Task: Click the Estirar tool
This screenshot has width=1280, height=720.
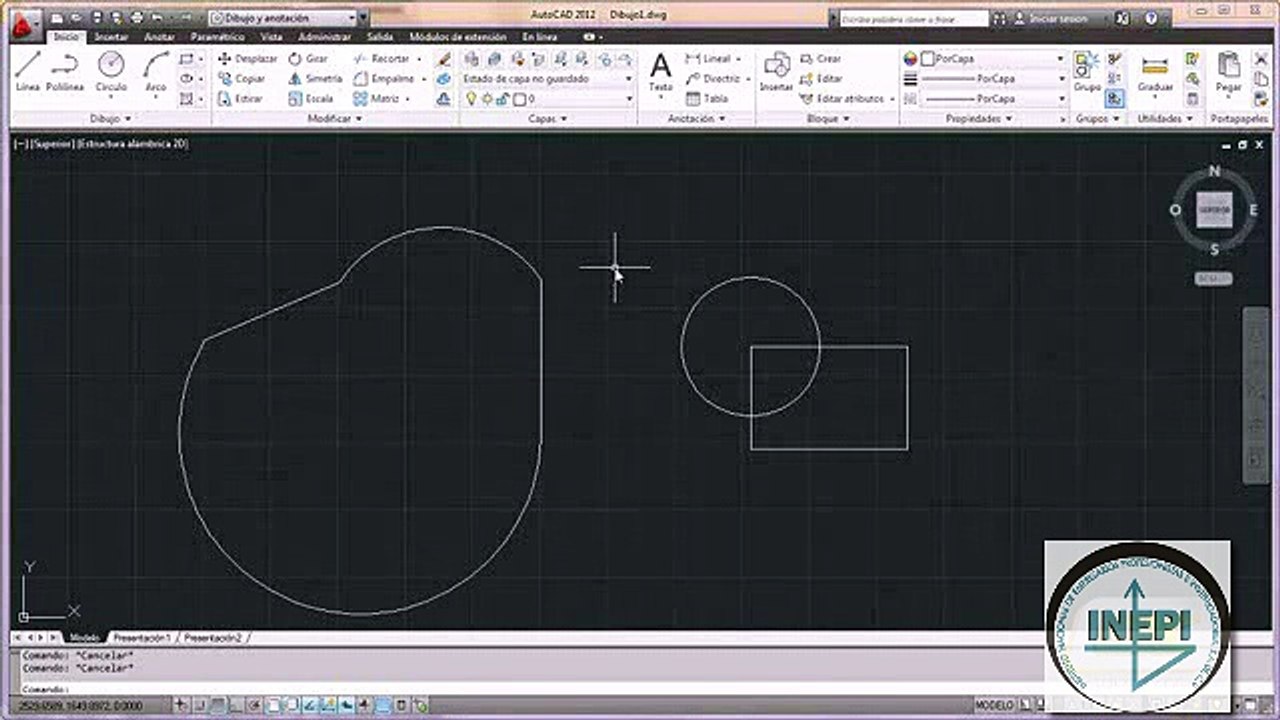Action: 241,99
